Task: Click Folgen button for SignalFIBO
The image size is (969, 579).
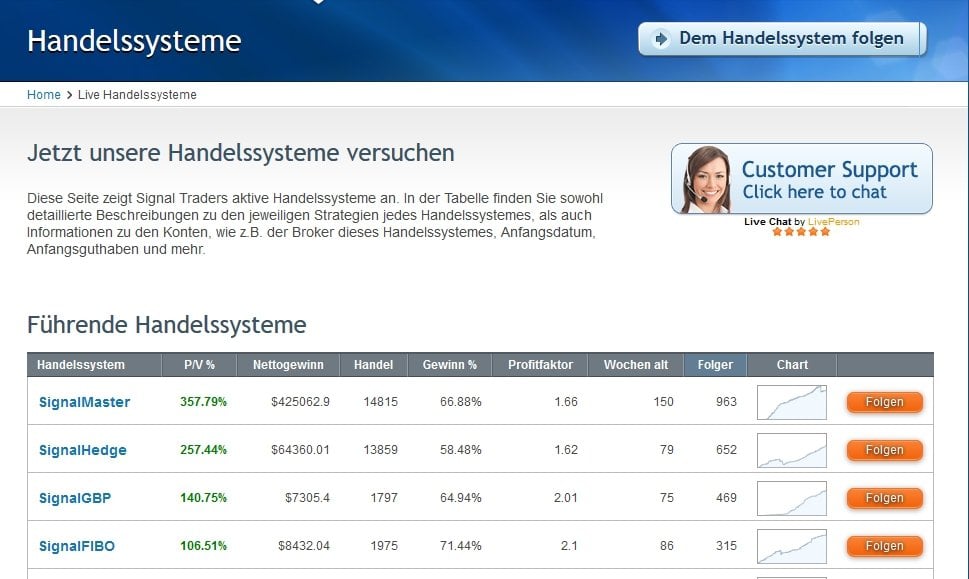Action: click(x=884, y=546)
